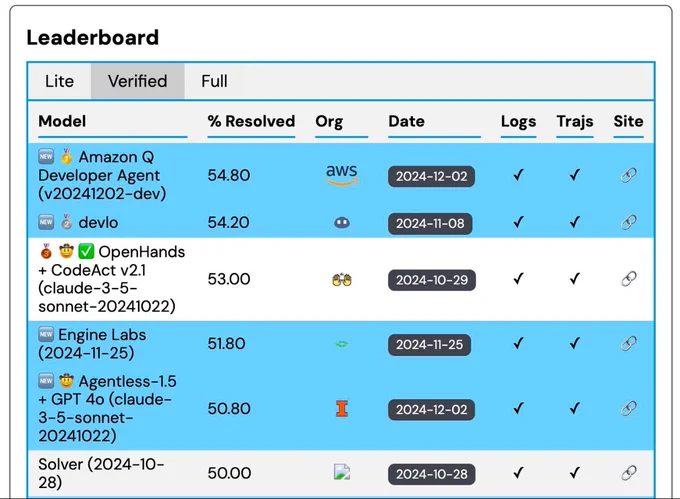
Task: Select the Verified tab
Action: click(x=137, y=82)
